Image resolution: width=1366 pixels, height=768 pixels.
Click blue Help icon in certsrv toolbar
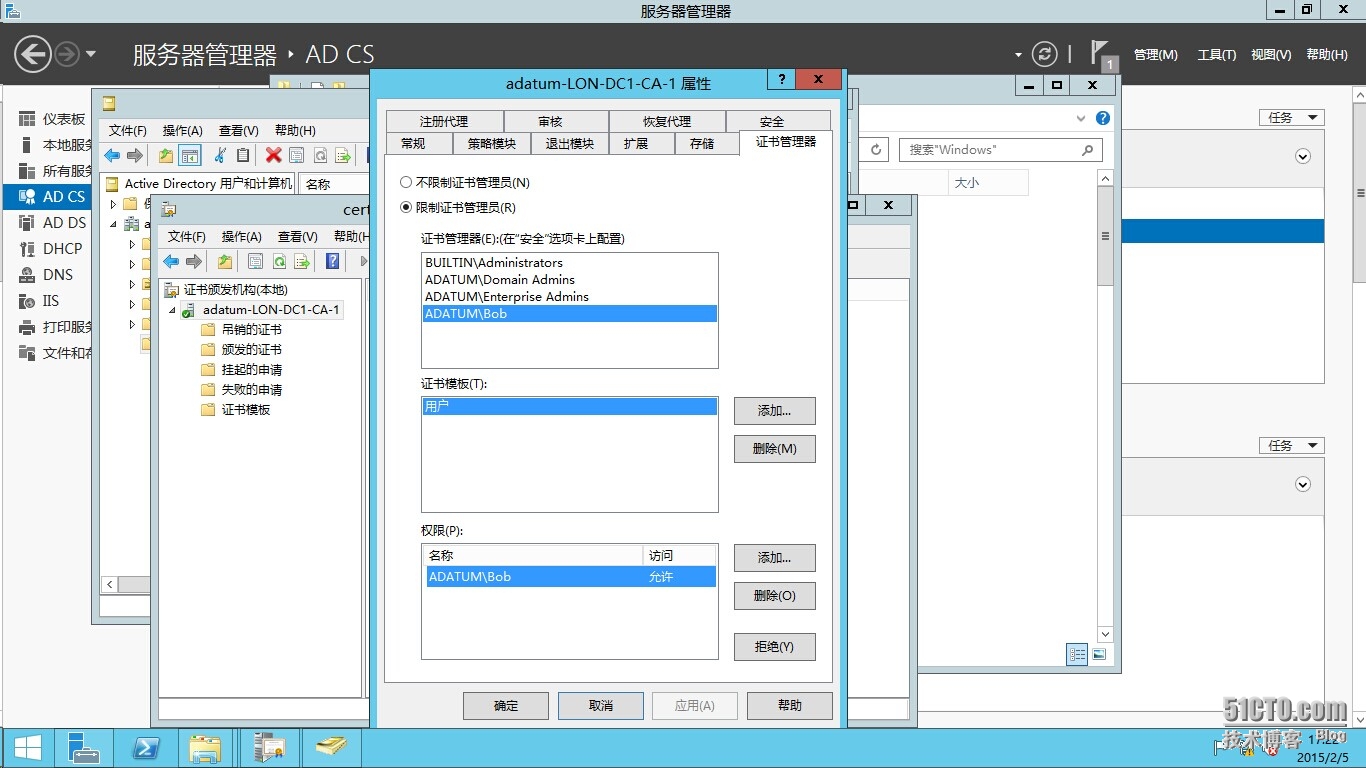(333, 261)
